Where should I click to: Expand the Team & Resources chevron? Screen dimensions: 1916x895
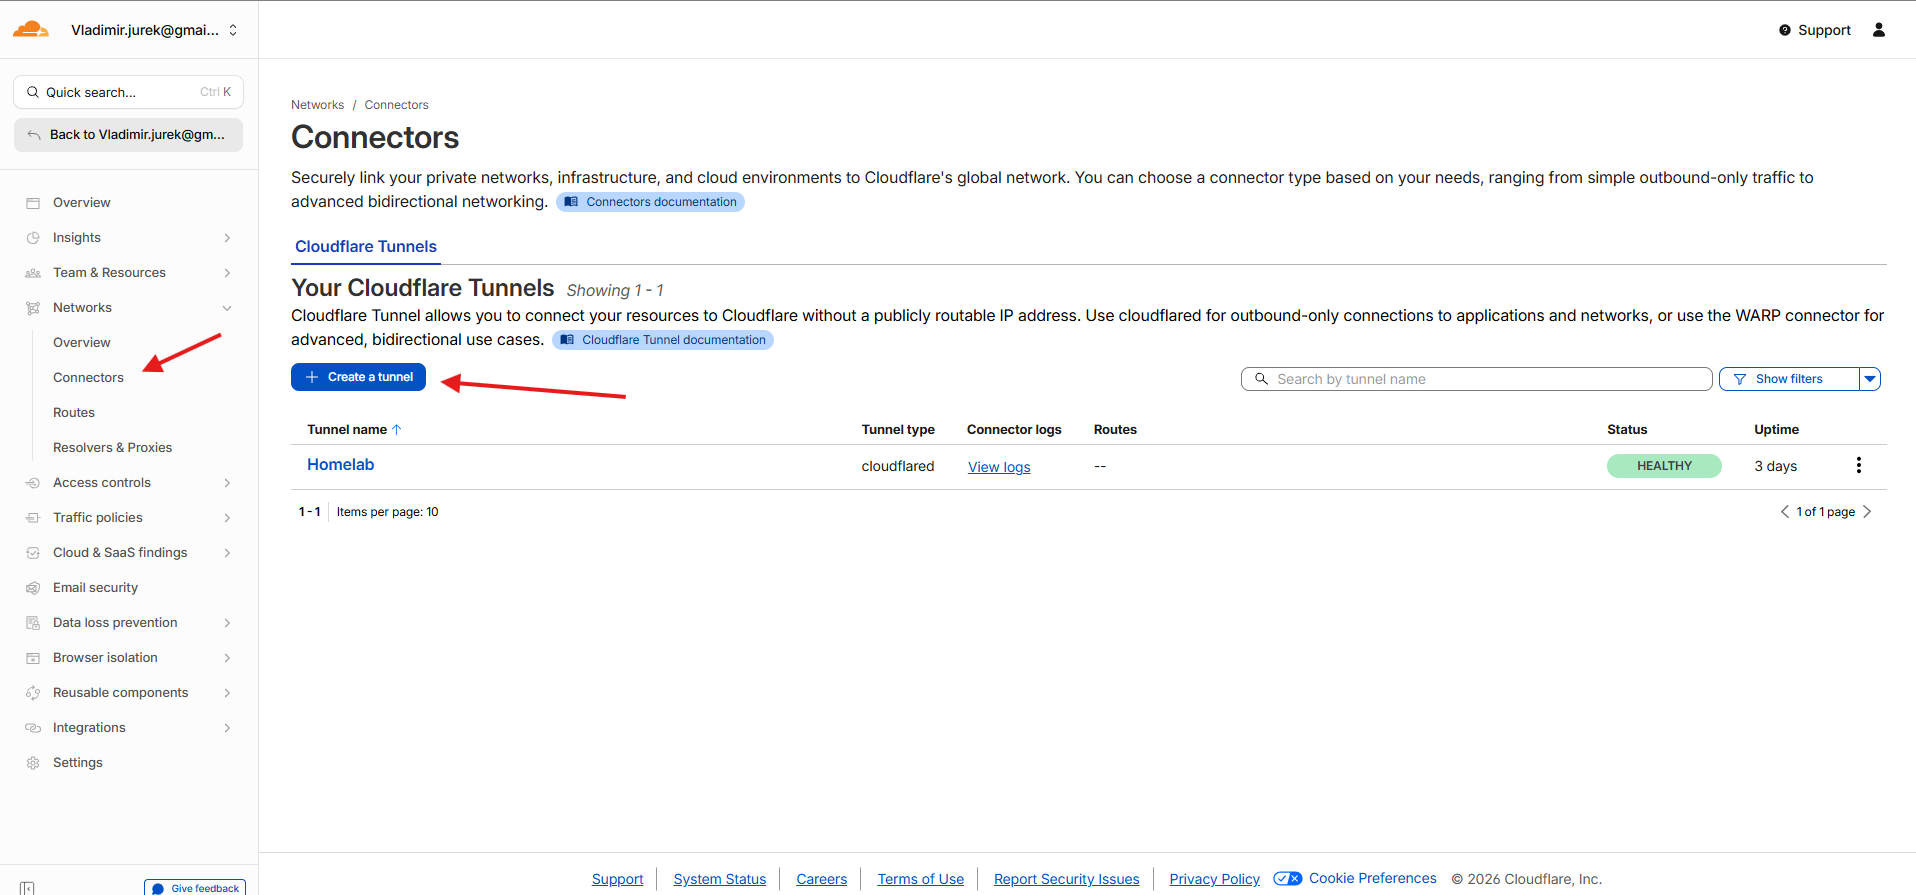(x=227, y=273)
